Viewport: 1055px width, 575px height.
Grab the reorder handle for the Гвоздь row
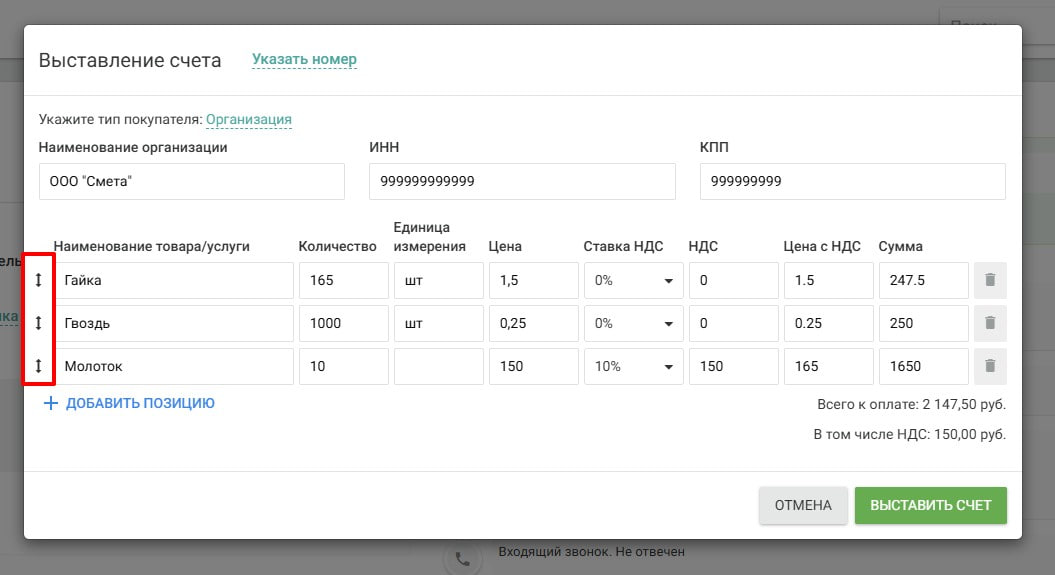(x=38, y=323)
